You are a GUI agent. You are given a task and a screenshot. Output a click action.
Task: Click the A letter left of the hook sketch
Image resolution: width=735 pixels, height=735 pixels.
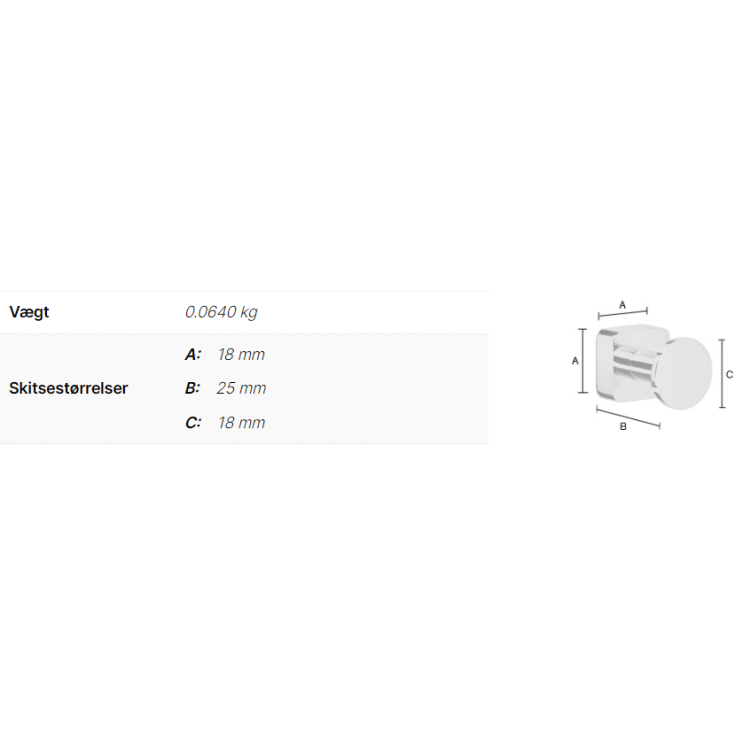[x=575, y=361]
